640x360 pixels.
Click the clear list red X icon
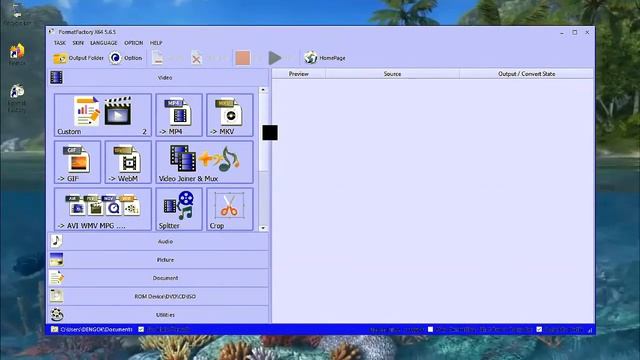coord(196,58)
